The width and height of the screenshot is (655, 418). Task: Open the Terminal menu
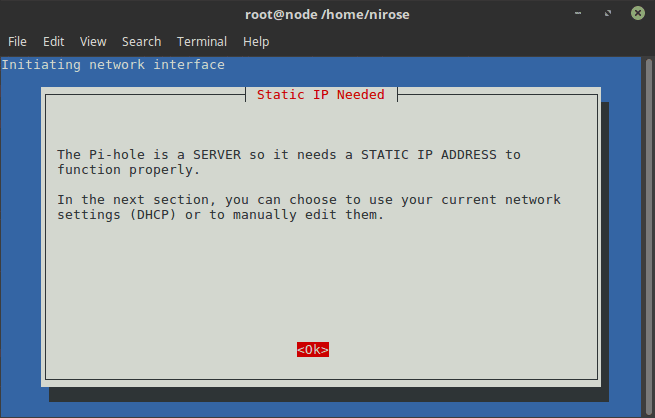coord(202,42)
